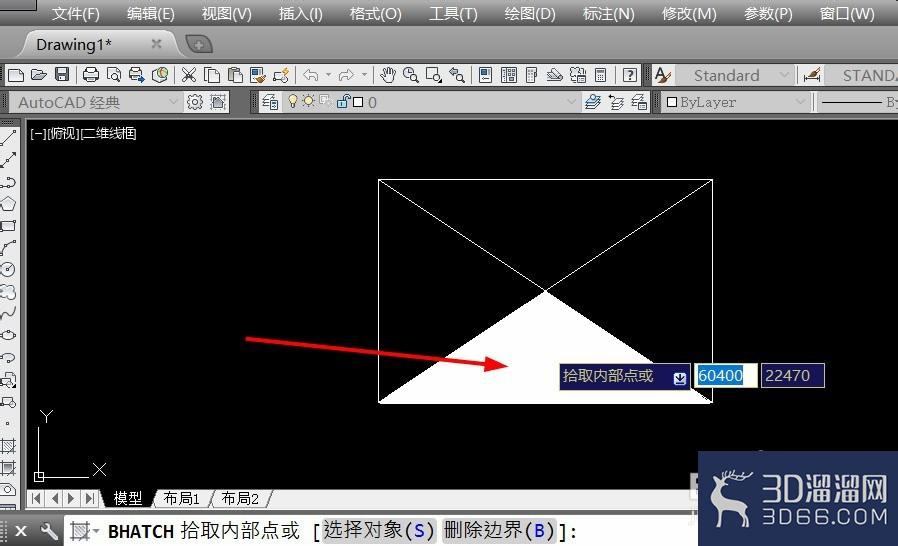Toggle layer 0 freeze with the sun icon
898x546 pixels.
(x=309, y=101)
